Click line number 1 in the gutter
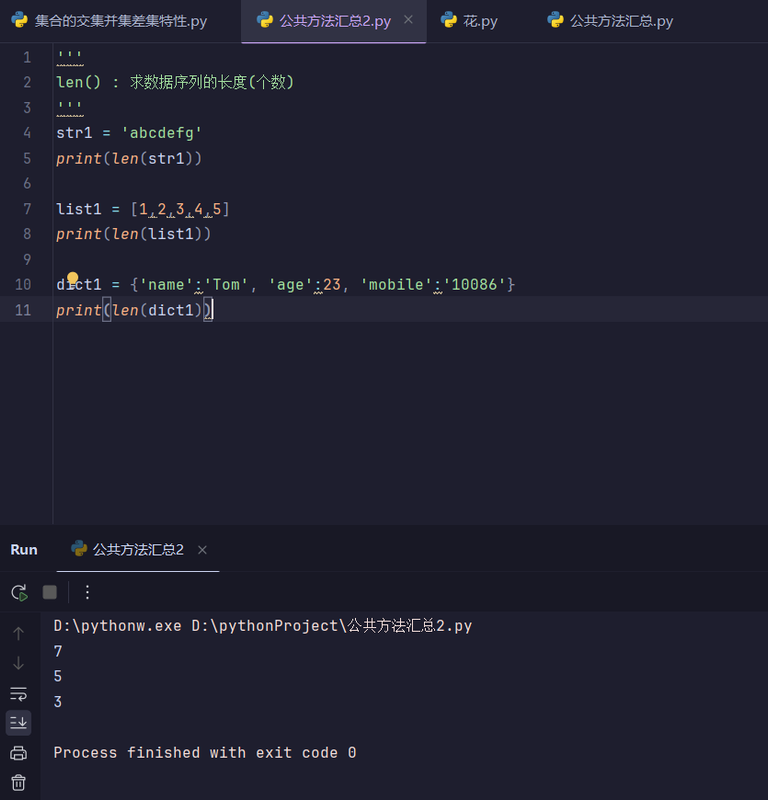 click(27, 57)
